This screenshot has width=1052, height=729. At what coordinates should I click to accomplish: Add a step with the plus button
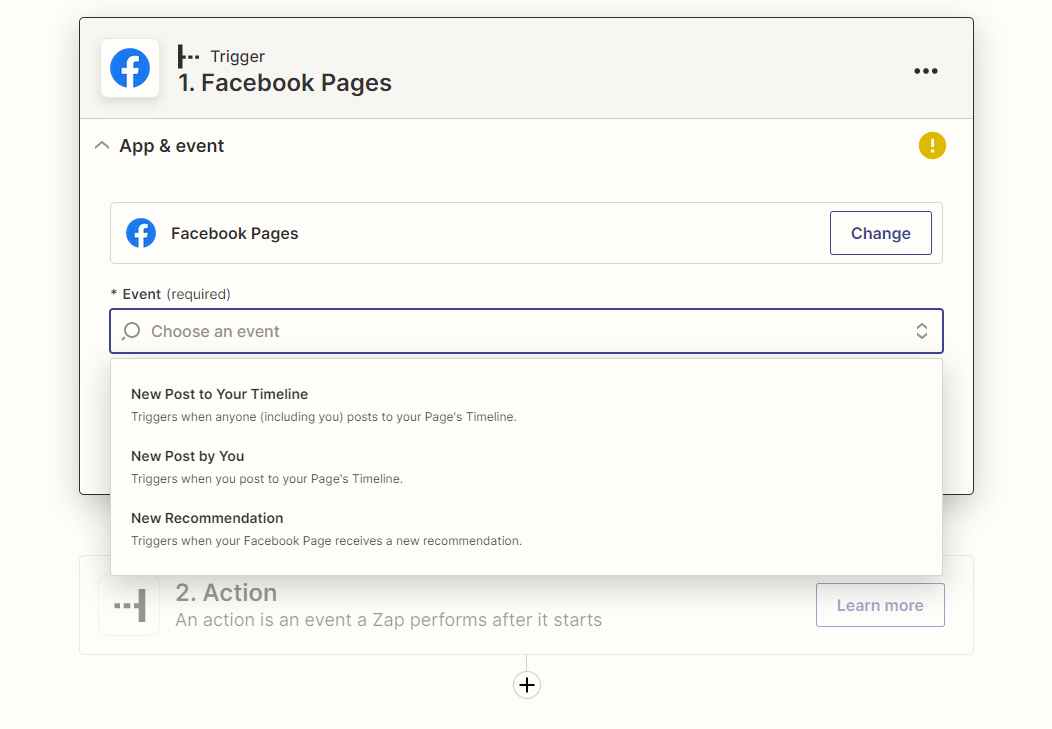(x=527, y=685)
